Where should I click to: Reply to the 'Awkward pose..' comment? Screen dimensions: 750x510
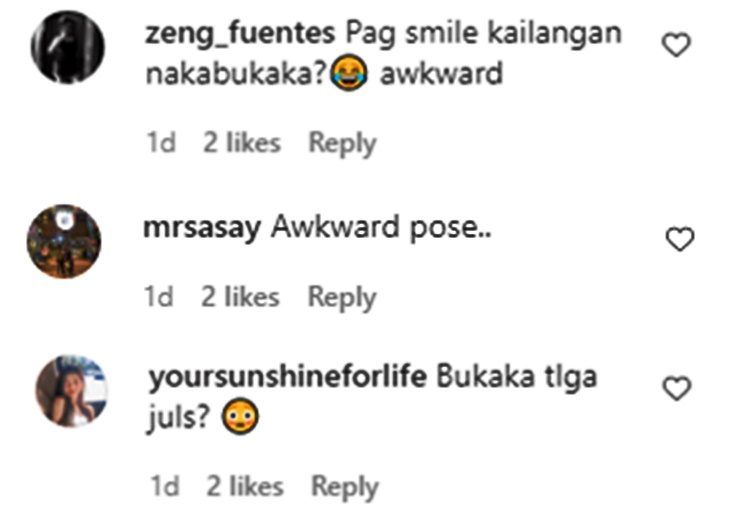[x=342, y=298]
